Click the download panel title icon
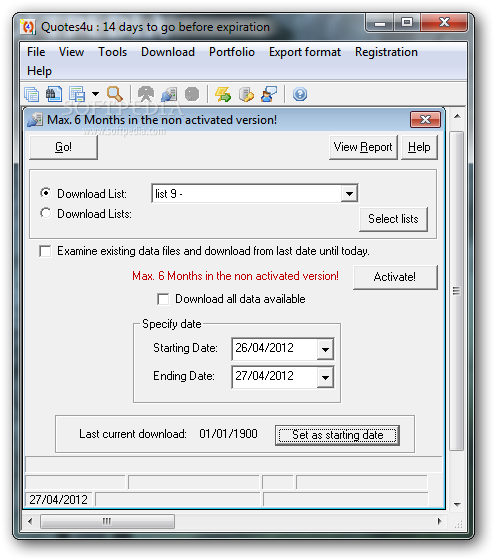 coord(35,120)
